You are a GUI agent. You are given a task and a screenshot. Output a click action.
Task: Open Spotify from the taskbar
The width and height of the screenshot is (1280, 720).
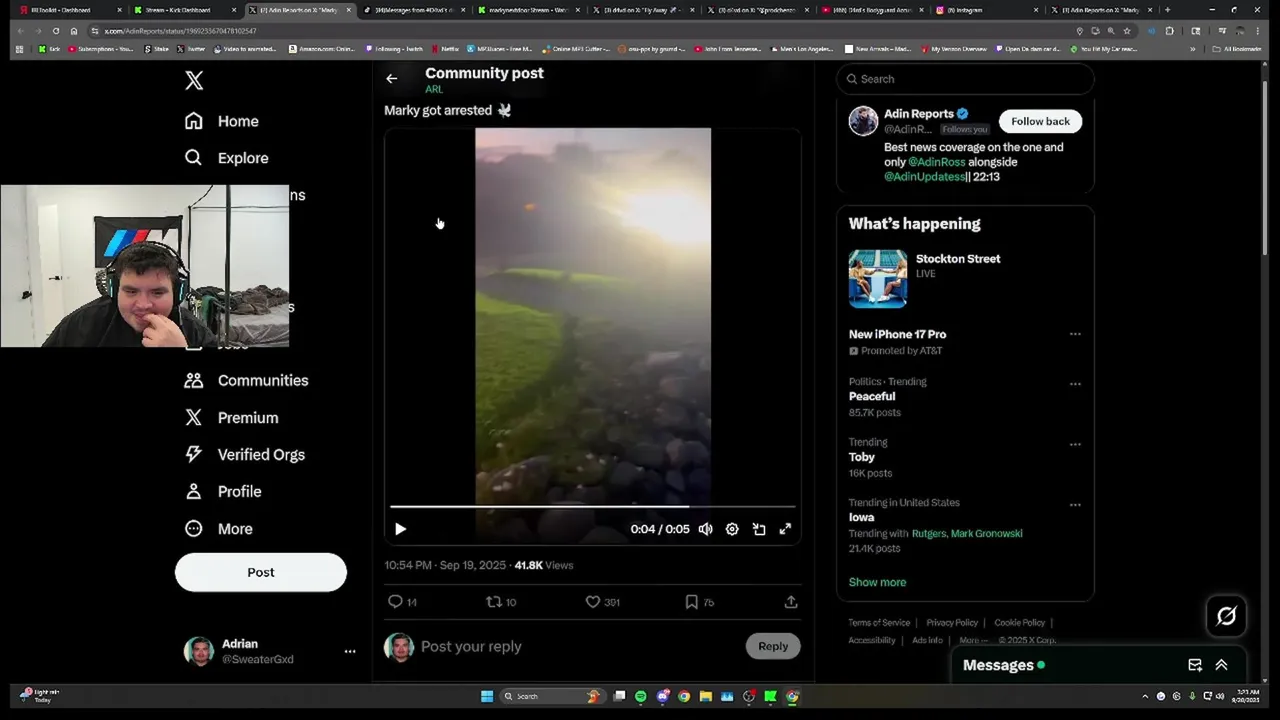(x=641, y=696)
